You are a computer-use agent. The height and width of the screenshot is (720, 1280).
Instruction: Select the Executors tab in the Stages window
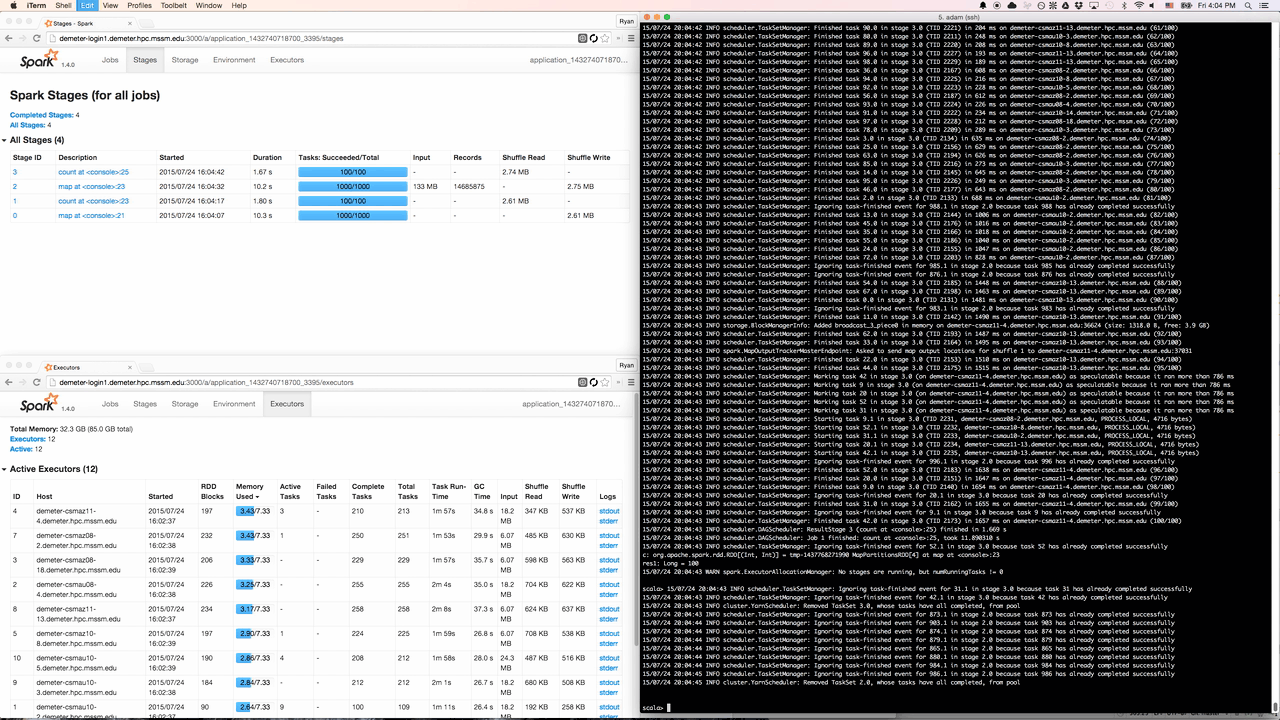point(287,60)
